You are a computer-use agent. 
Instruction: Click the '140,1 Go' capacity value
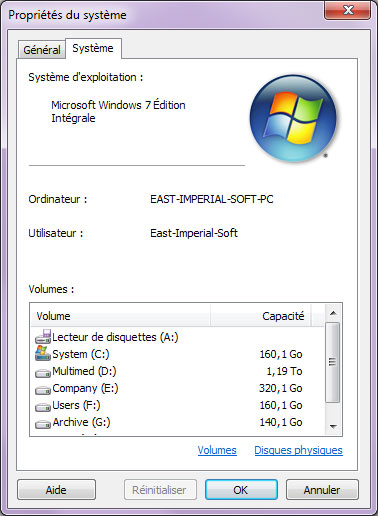[x=281, y=422]
